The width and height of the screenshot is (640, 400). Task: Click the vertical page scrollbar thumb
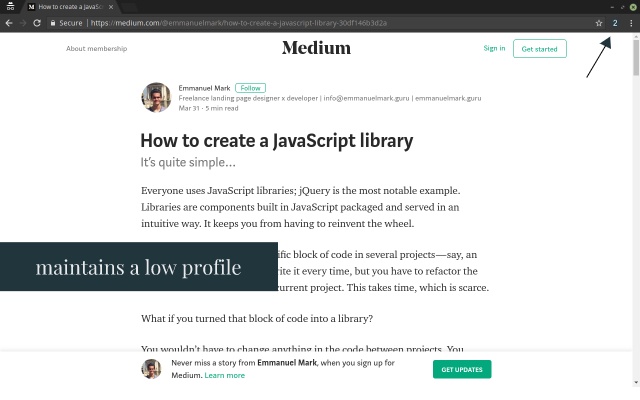636,57
